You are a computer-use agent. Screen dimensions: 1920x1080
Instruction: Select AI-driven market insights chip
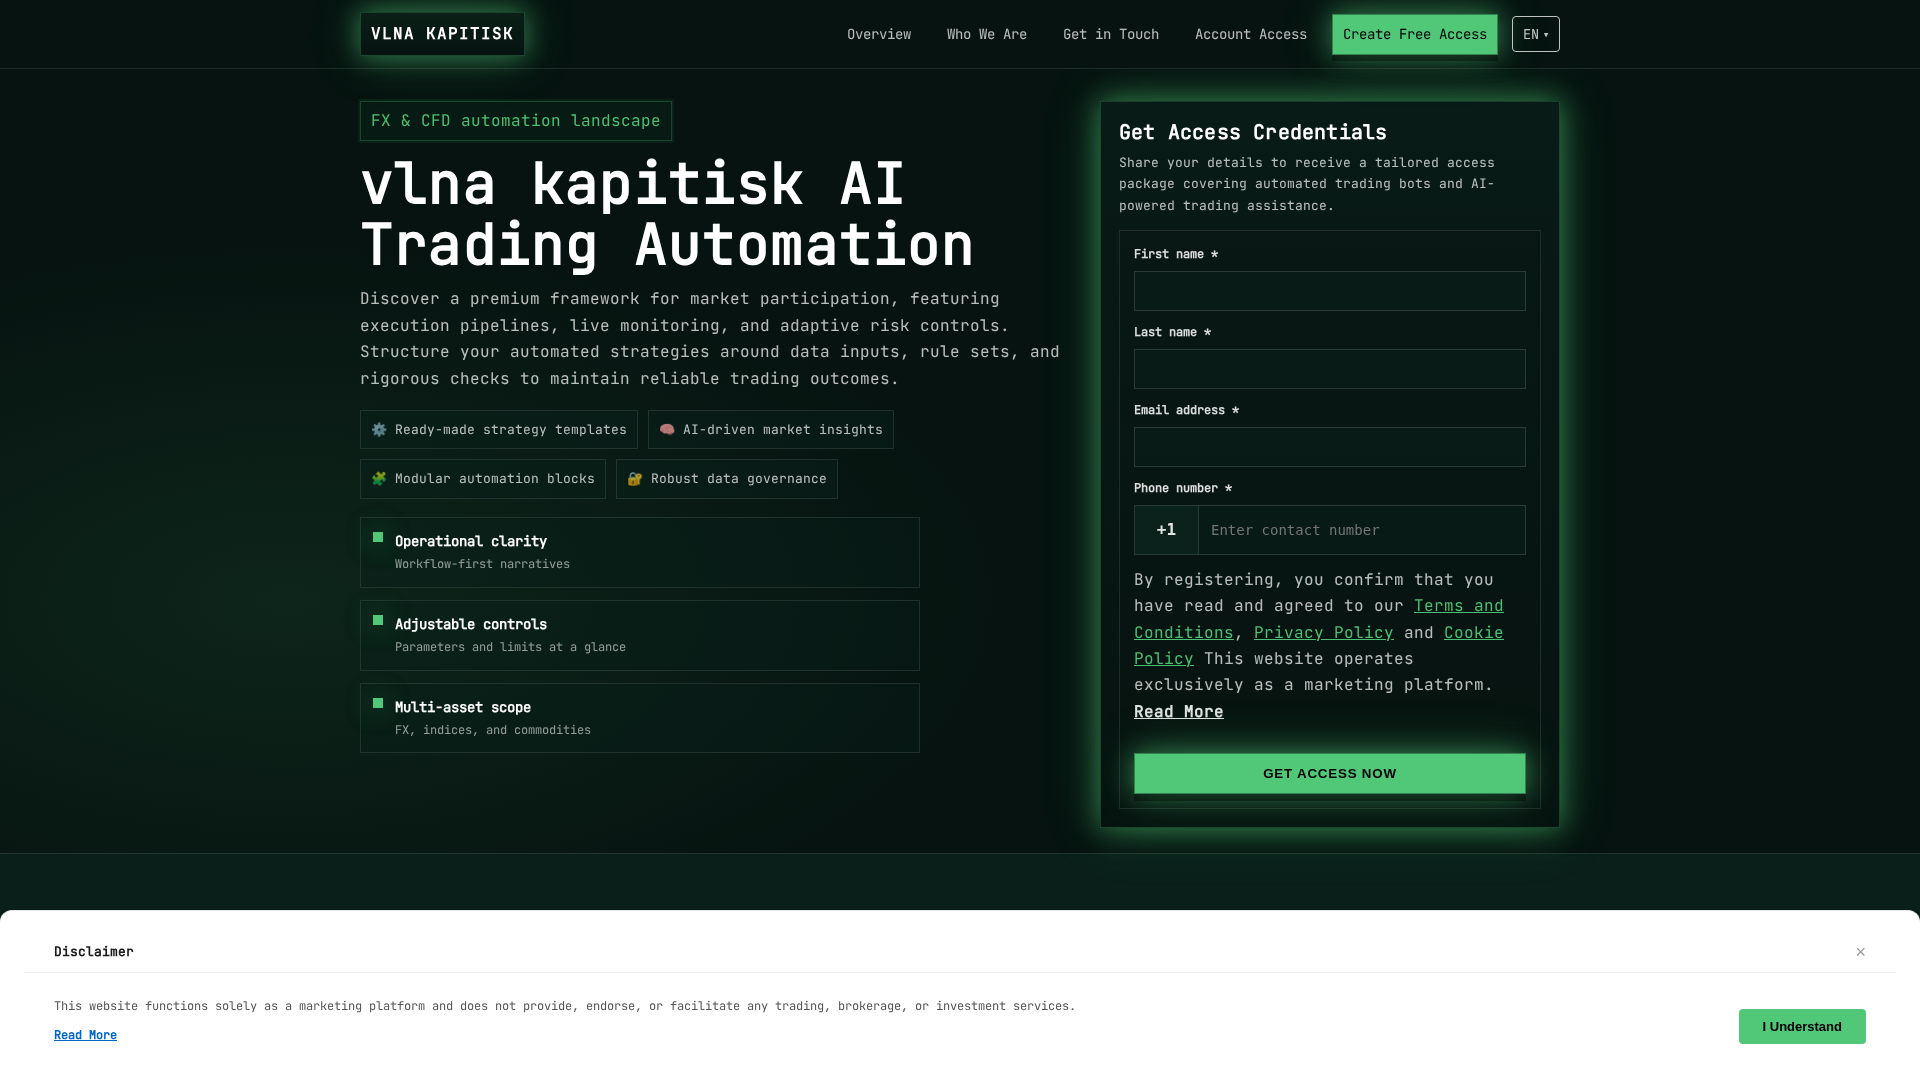(x=771, y=430)
